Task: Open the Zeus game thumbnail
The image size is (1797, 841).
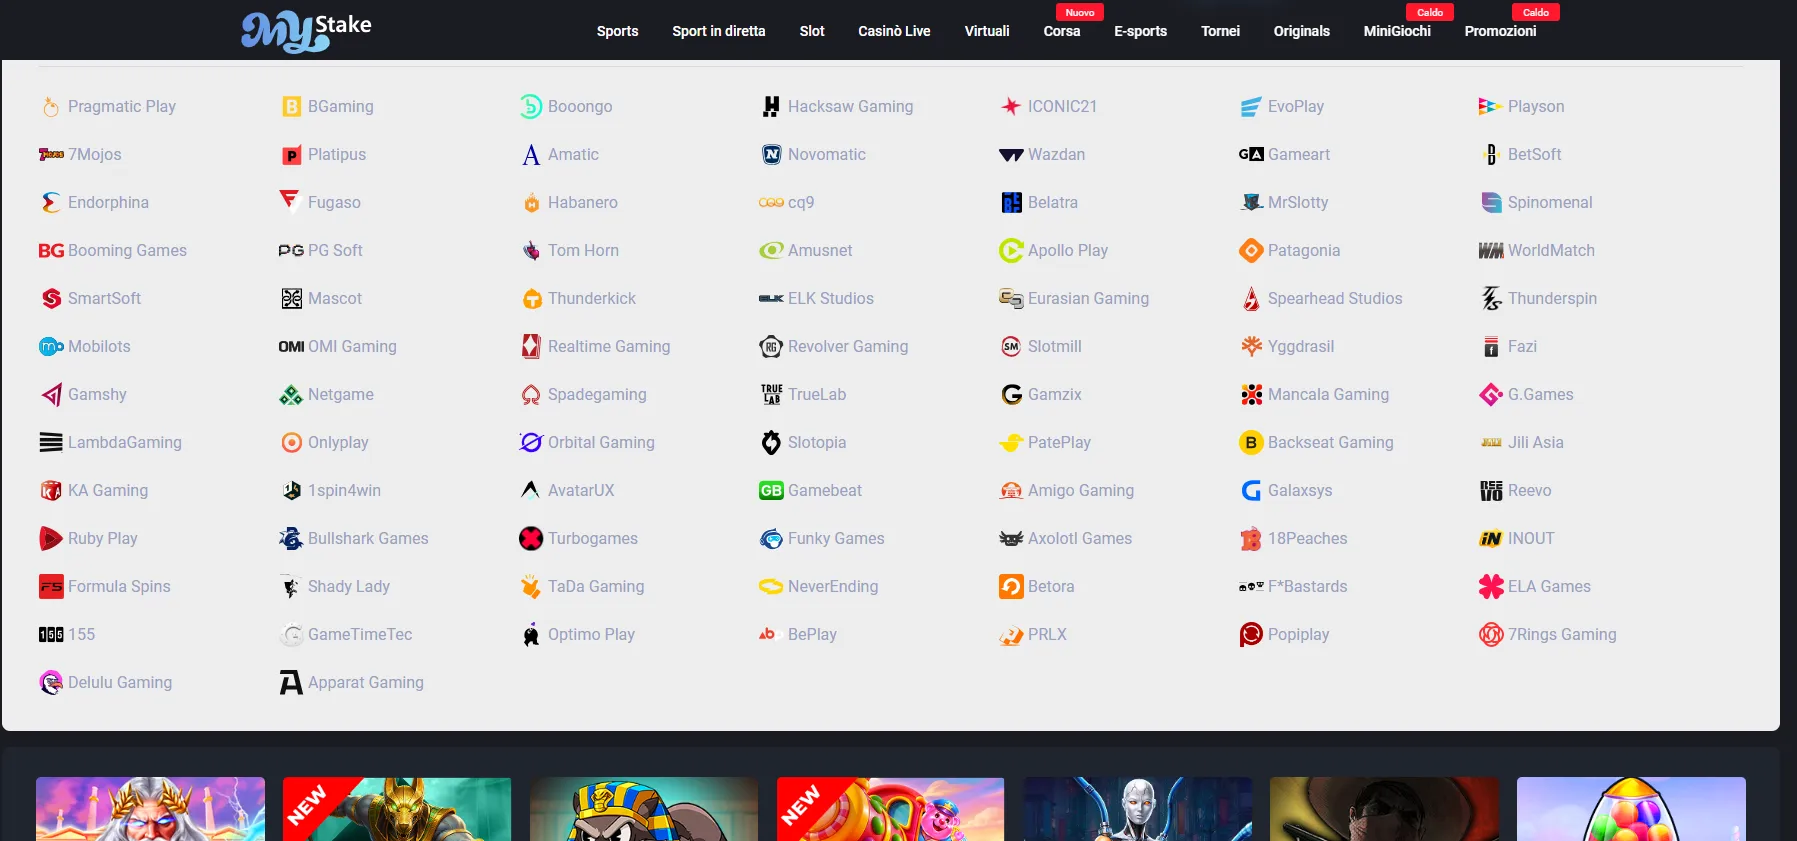Action: pyautogui.click(x=150, y=809)
